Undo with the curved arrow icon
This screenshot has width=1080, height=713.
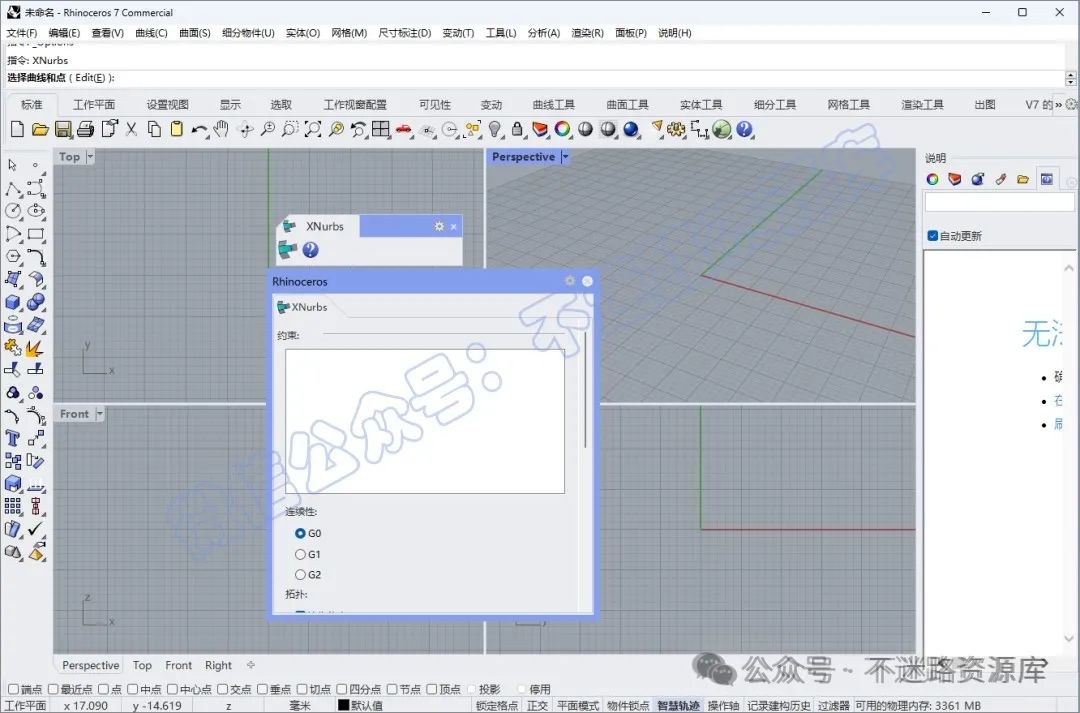199,129
